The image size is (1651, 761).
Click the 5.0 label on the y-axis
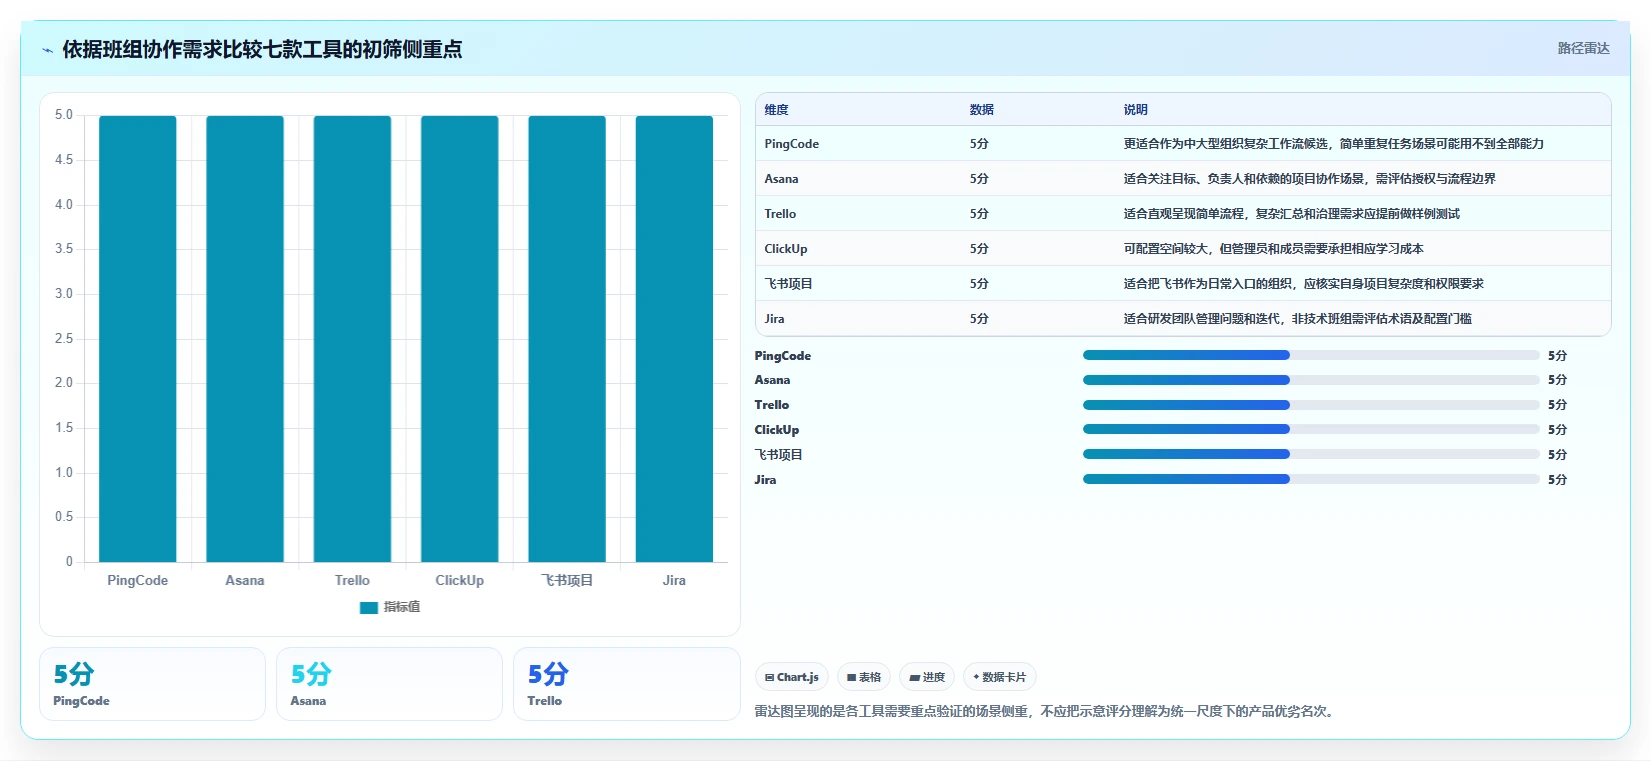(64, 115)
